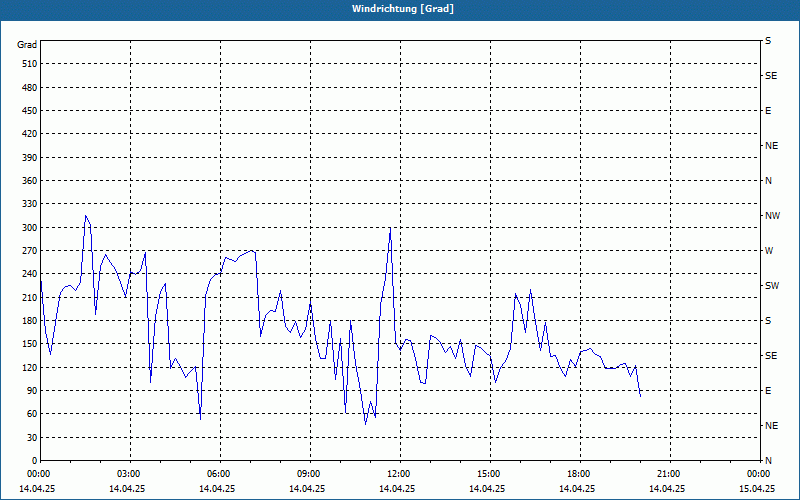Viewport: 800px width, 500px height.
Task: Click the 360 y-axis value
Action: pyautogui.click(x=30, y=181)
